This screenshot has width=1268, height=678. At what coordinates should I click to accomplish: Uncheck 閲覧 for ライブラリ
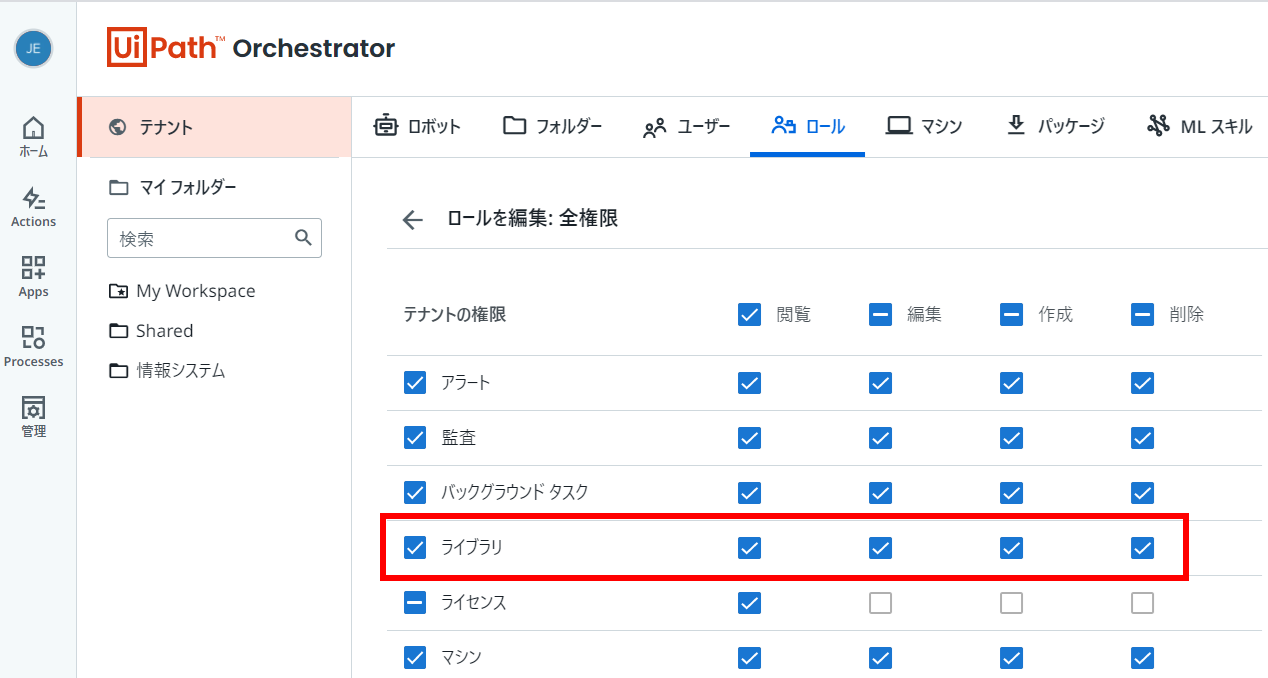(x=749, y=548)
